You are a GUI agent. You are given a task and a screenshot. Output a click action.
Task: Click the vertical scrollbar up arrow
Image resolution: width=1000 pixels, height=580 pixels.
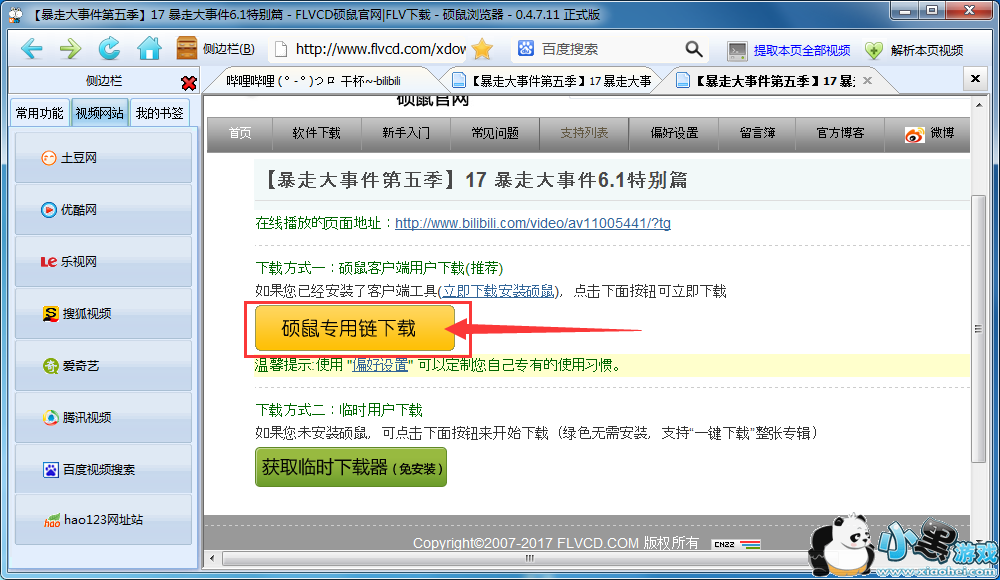click(x=978, y=105)
